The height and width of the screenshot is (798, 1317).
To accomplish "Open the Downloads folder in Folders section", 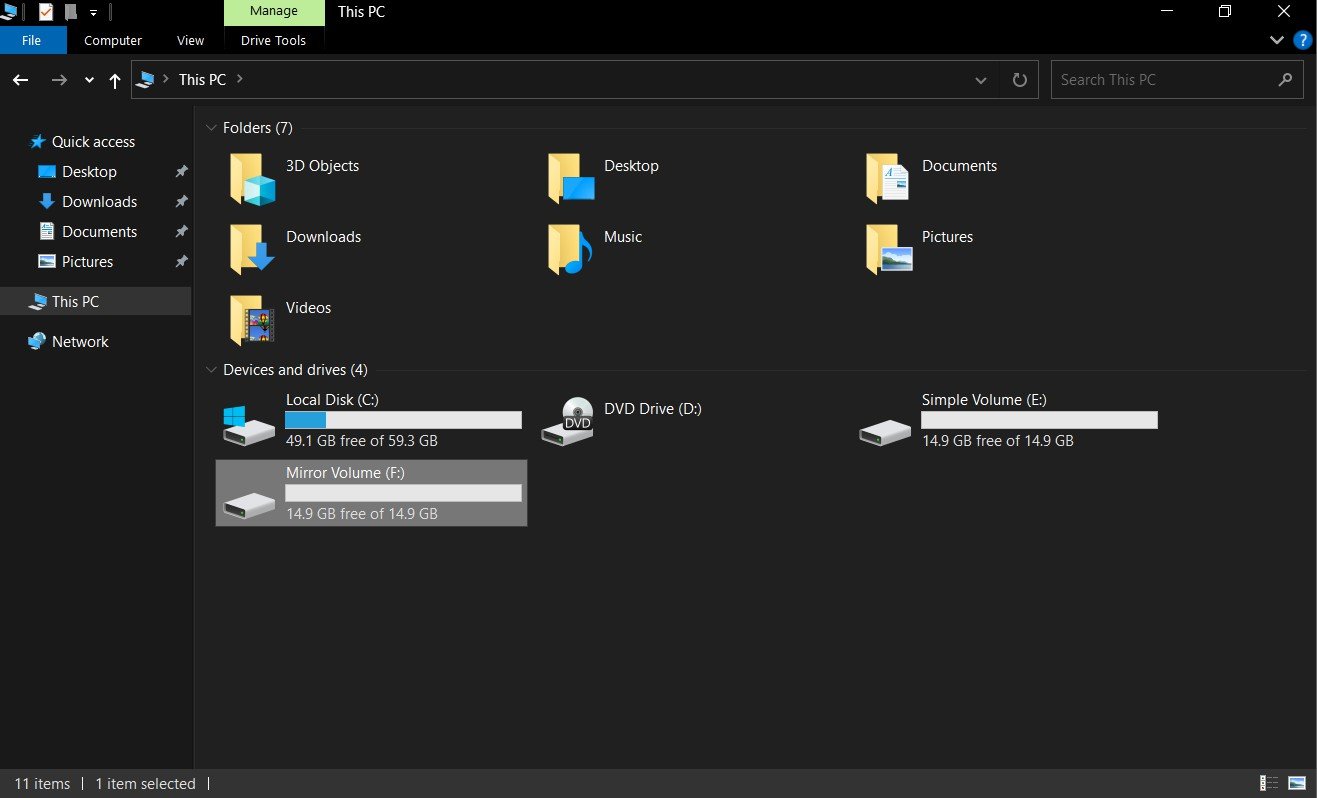I will pyautogui.click(x=252, y=250).
